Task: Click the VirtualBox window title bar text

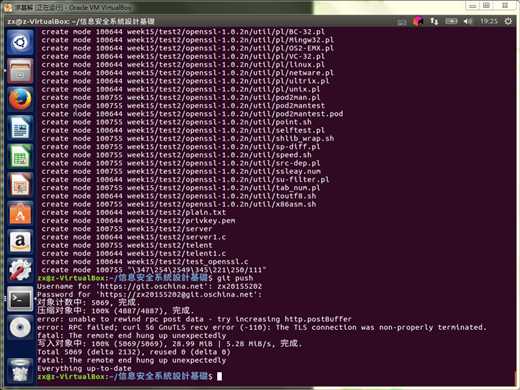Action: point(73,7)
